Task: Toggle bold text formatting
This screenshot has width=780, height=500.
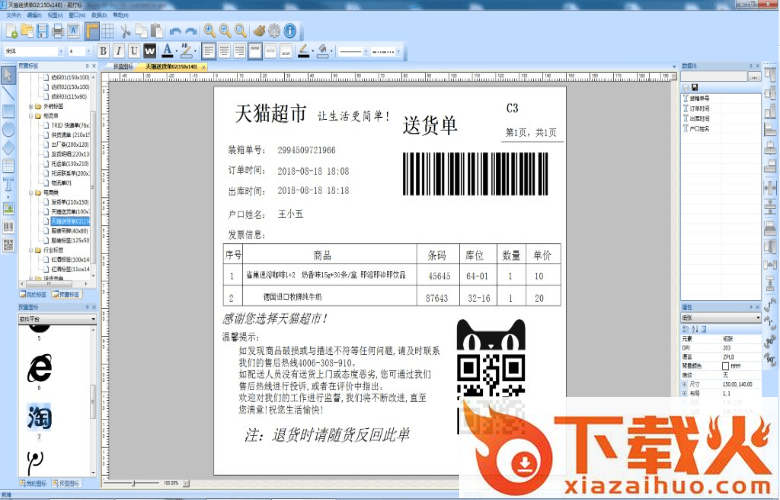Action: [x=103, y=50]
